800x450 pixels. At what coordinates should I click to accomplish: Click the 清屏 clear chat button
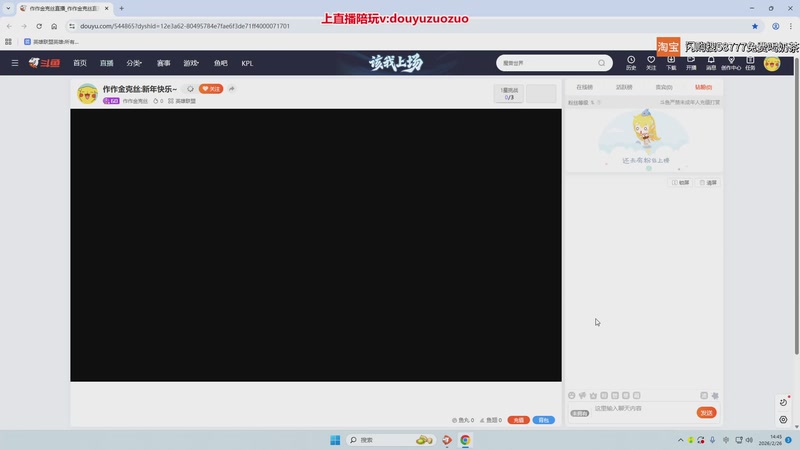pyautogui.click(x=708, y=183)
